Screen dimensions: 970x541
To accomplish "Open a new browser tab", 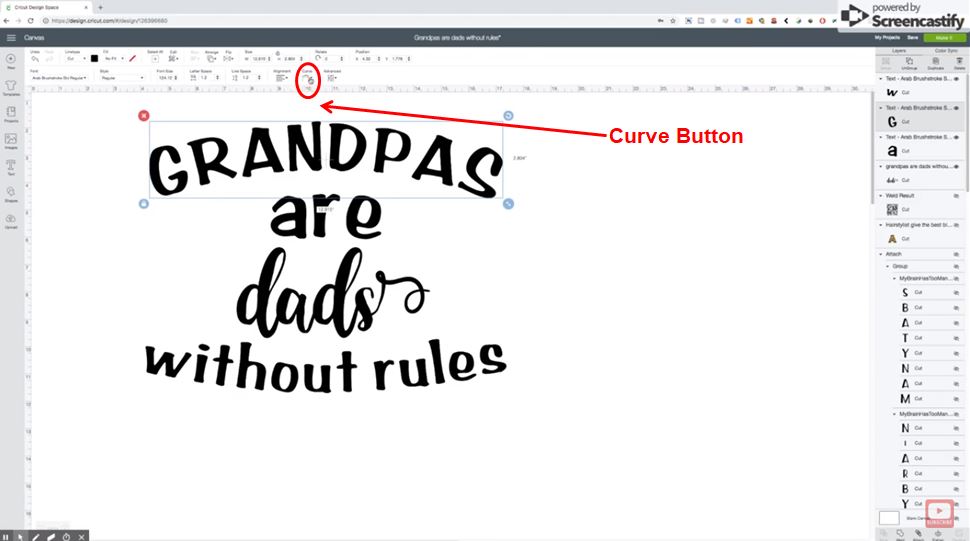I will [100, 7].
